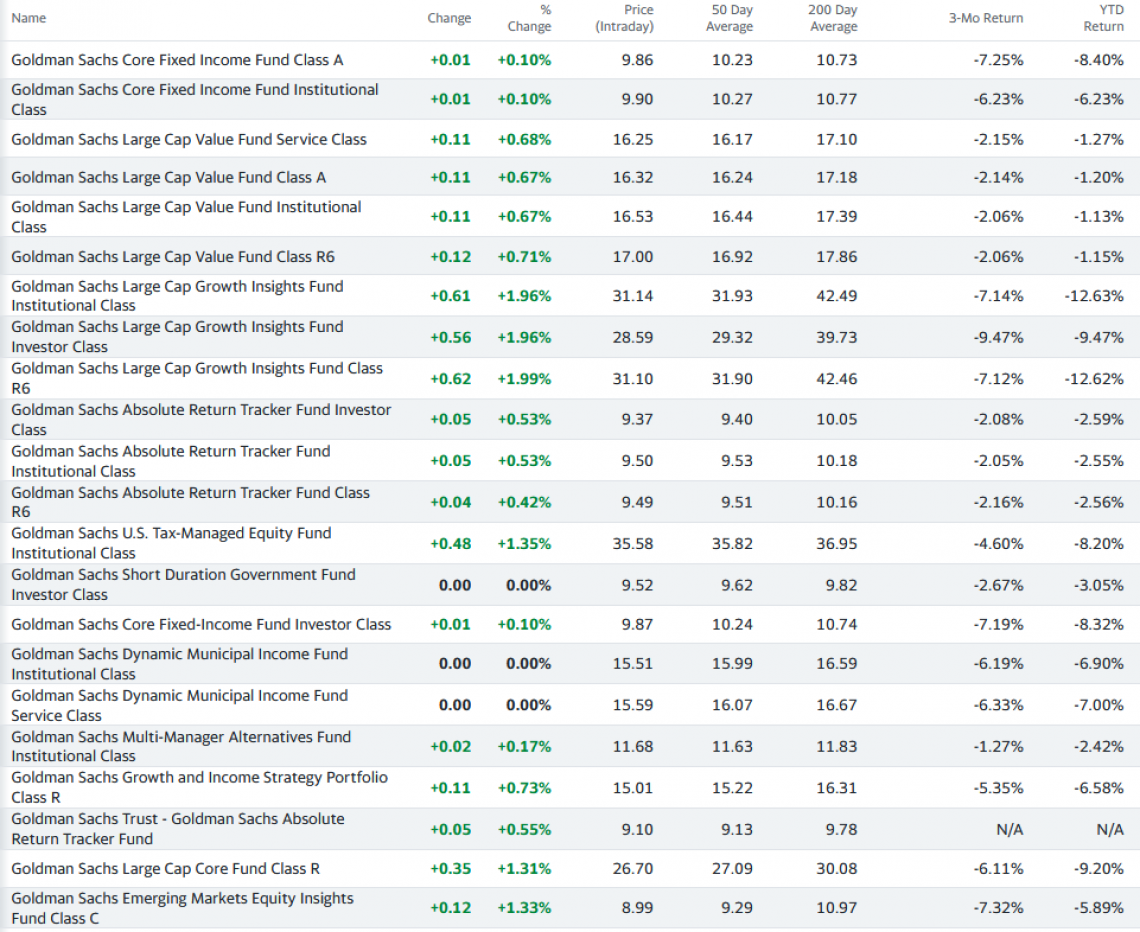This screenshot has width=1140, height=932.
Task: Click +1.96% change for Growth Insights Institutional Class
Action: tap(524, 296)
